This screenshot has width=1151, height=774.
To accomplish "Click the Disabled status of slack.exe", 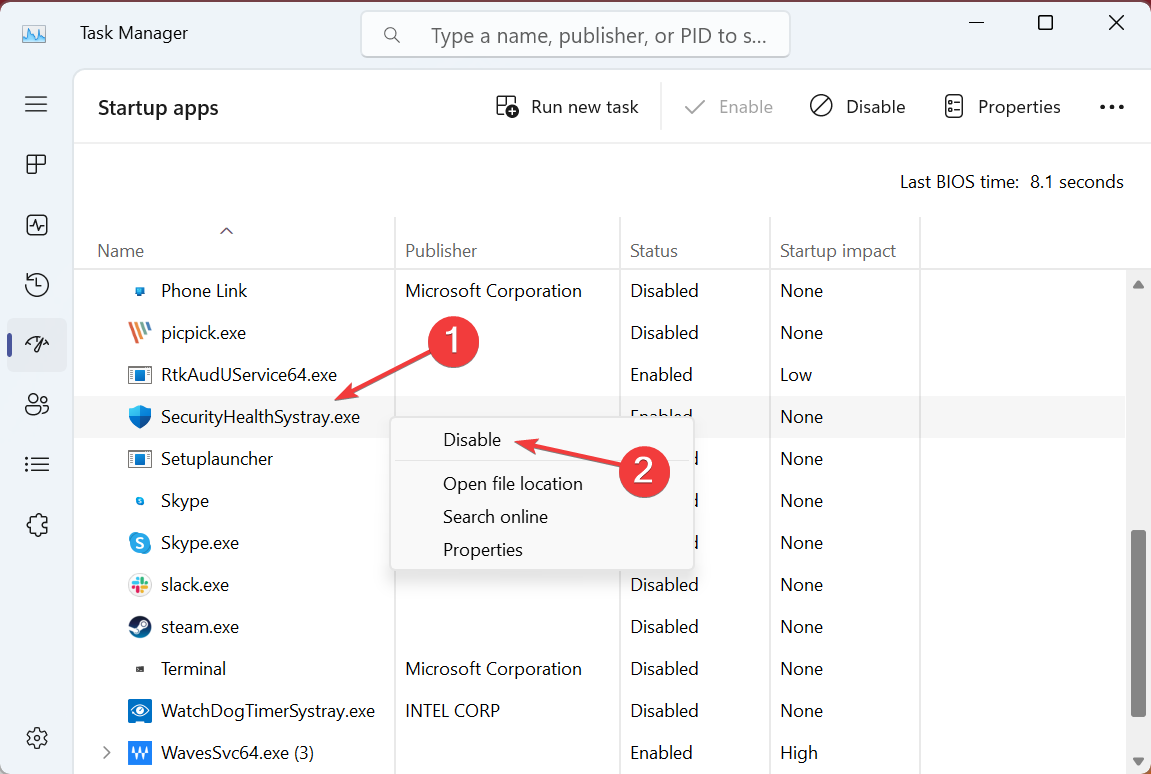I will pyautogui.click(x=664, y=585).
